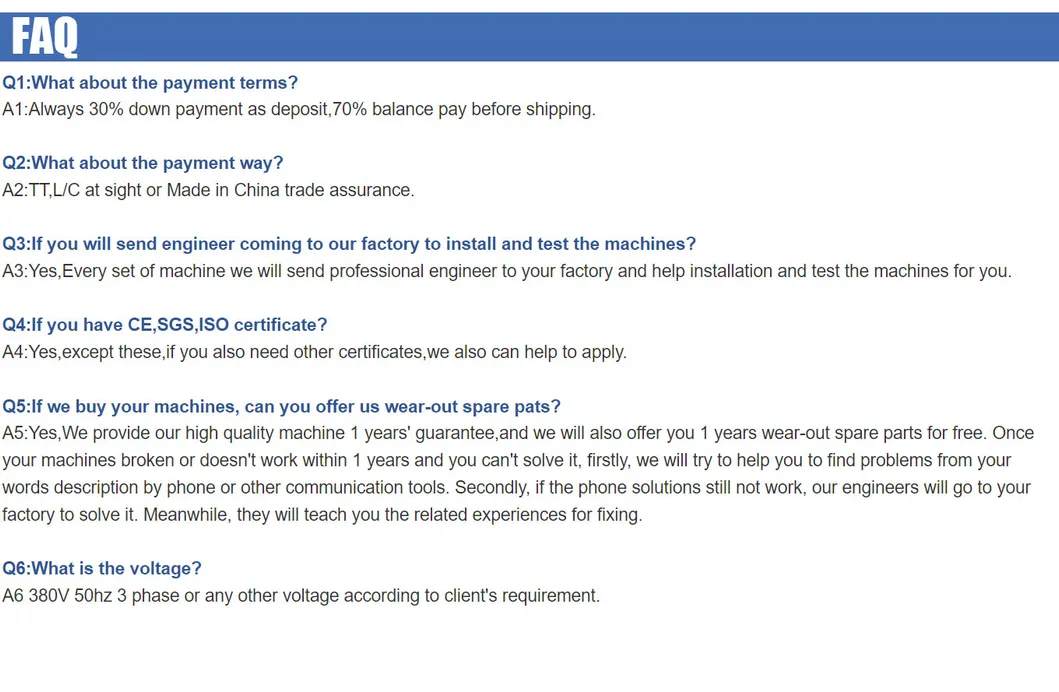Click the Q2 payment way question
This screenshot has height=692, width=1059.
point(143,163)
